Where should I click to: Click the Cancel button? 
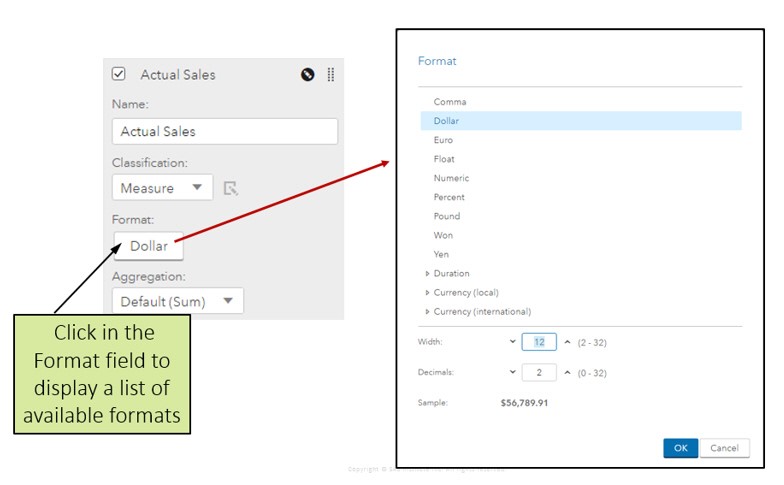pos(724,448)
